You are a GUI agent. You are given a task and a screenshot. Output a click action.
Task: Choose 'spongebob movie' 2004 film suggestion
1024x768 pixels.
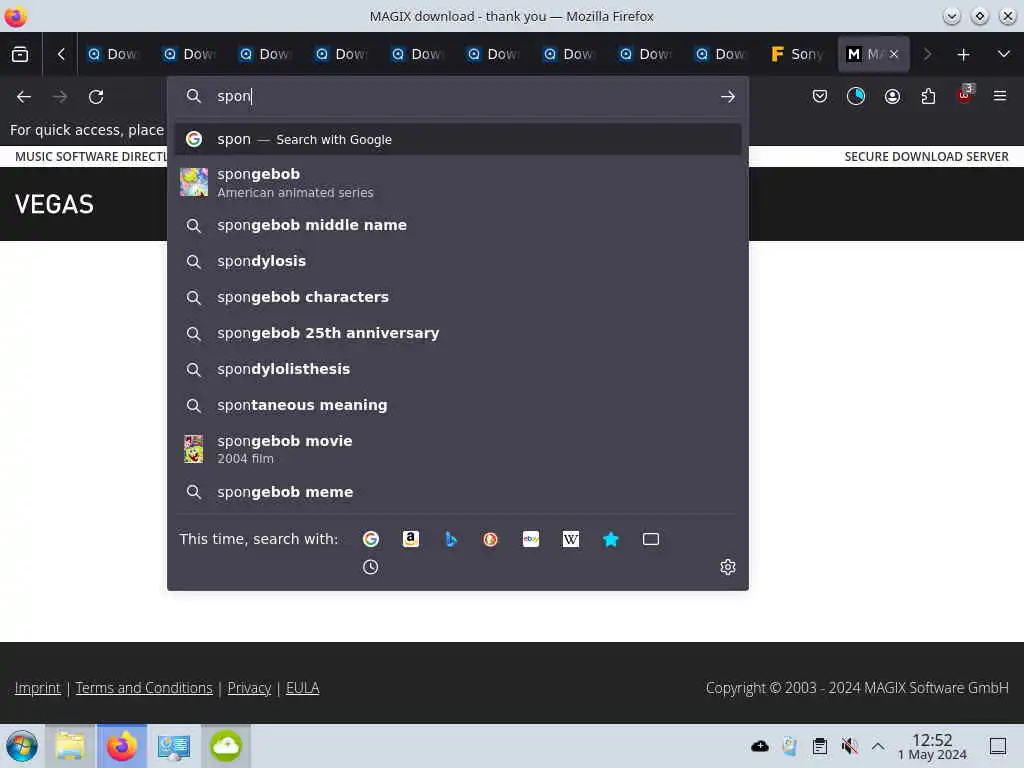458,449
